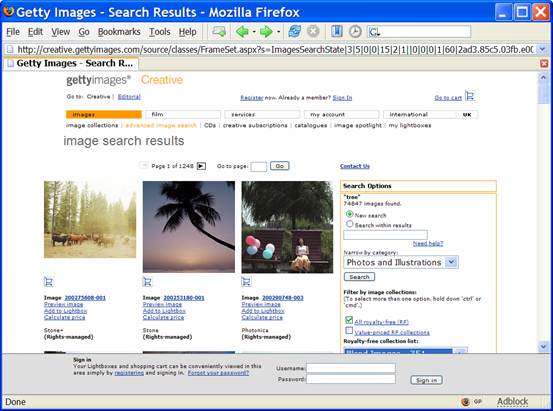Open the File menu
Image resolution: width=553 pixels, height=411 pixels.
pos(13,32)
